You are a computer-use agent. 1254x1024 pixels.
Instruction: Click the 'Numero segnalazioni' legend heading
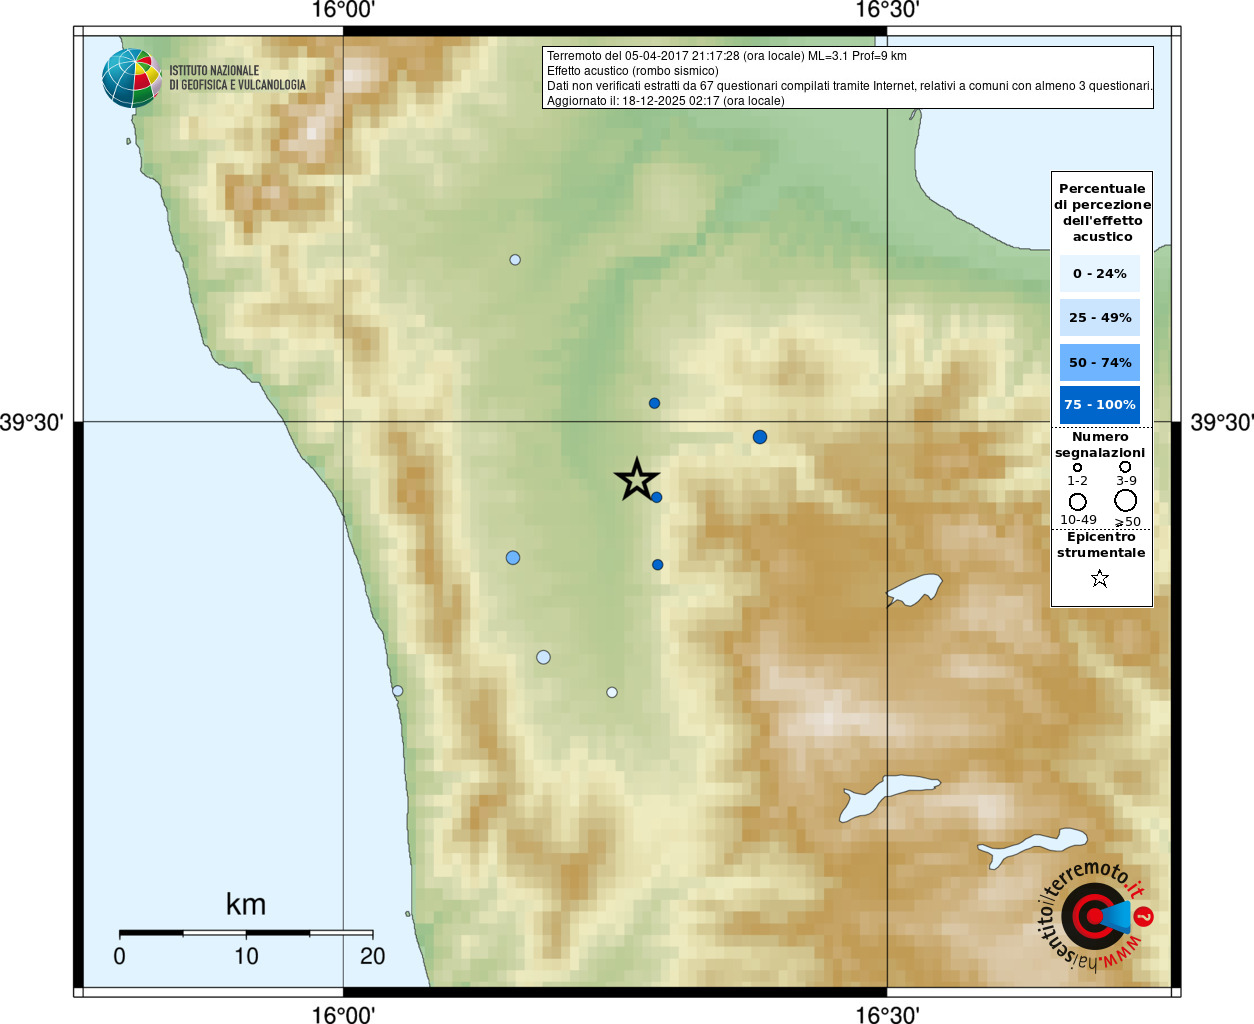click(x=1100, y=444)
